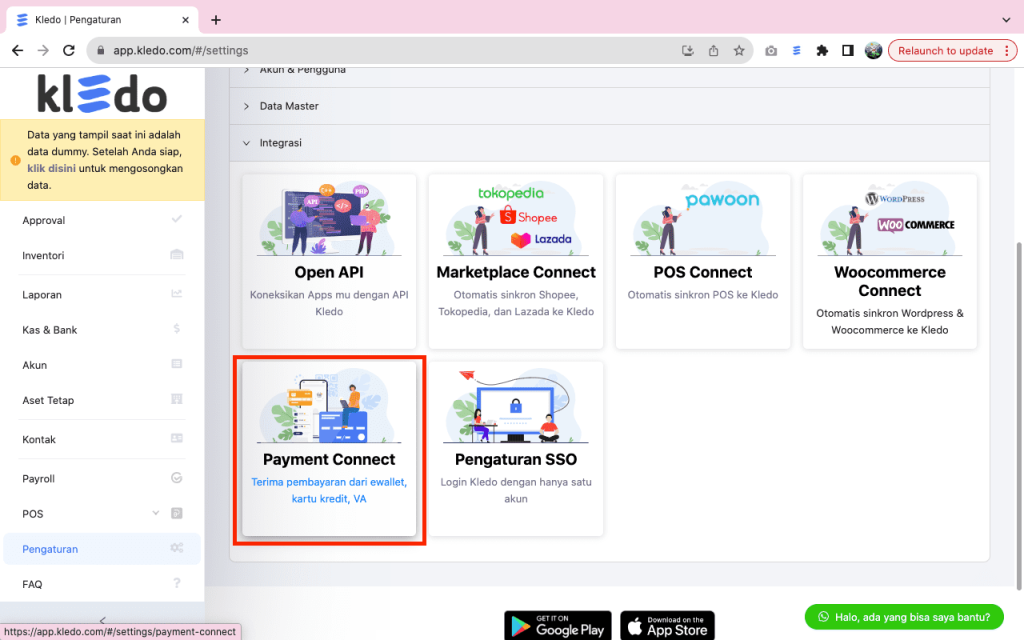Click the share page icon
This screenshot has width=1024, height=640.
pyautogui.click(x=713, y=50)
